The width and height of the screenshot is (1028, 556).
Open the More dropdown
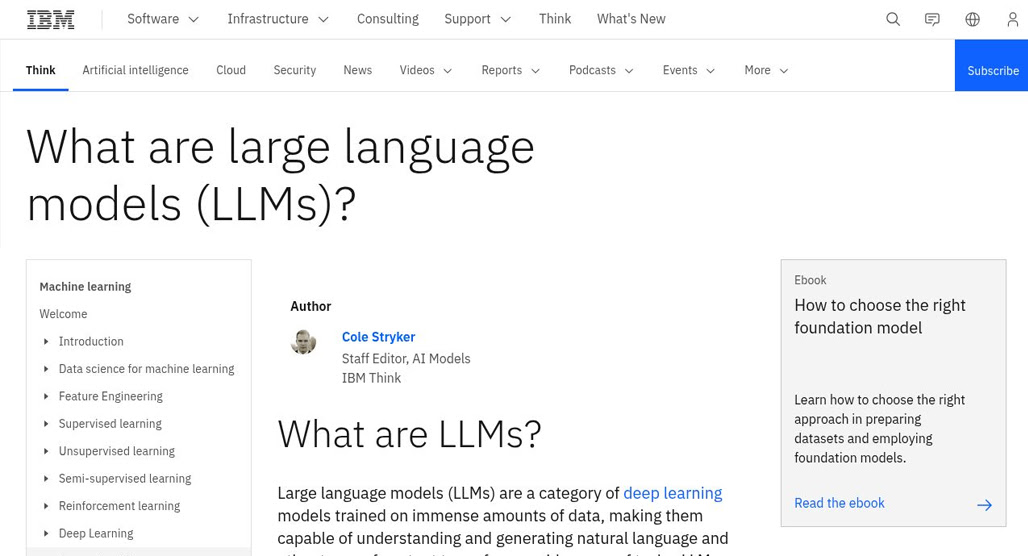coord(766,70)
